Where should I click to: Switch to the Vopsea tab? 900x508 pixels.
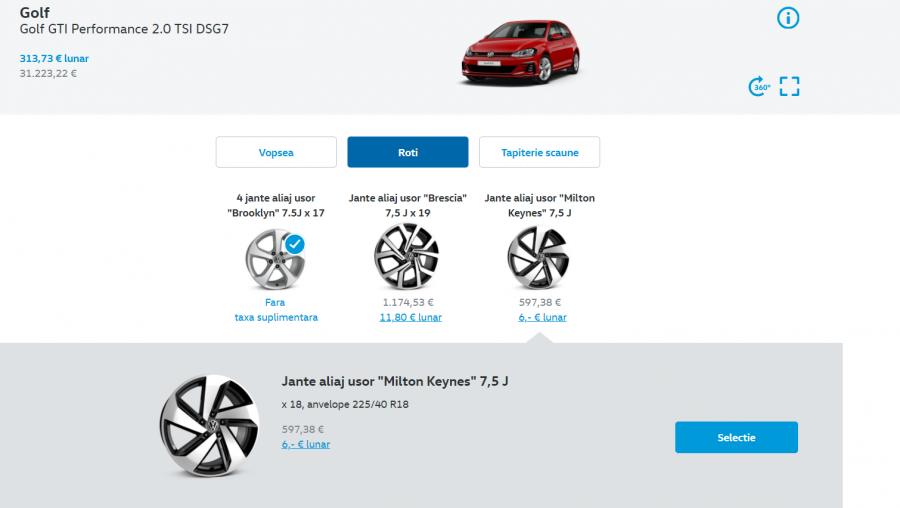[276, 152]
